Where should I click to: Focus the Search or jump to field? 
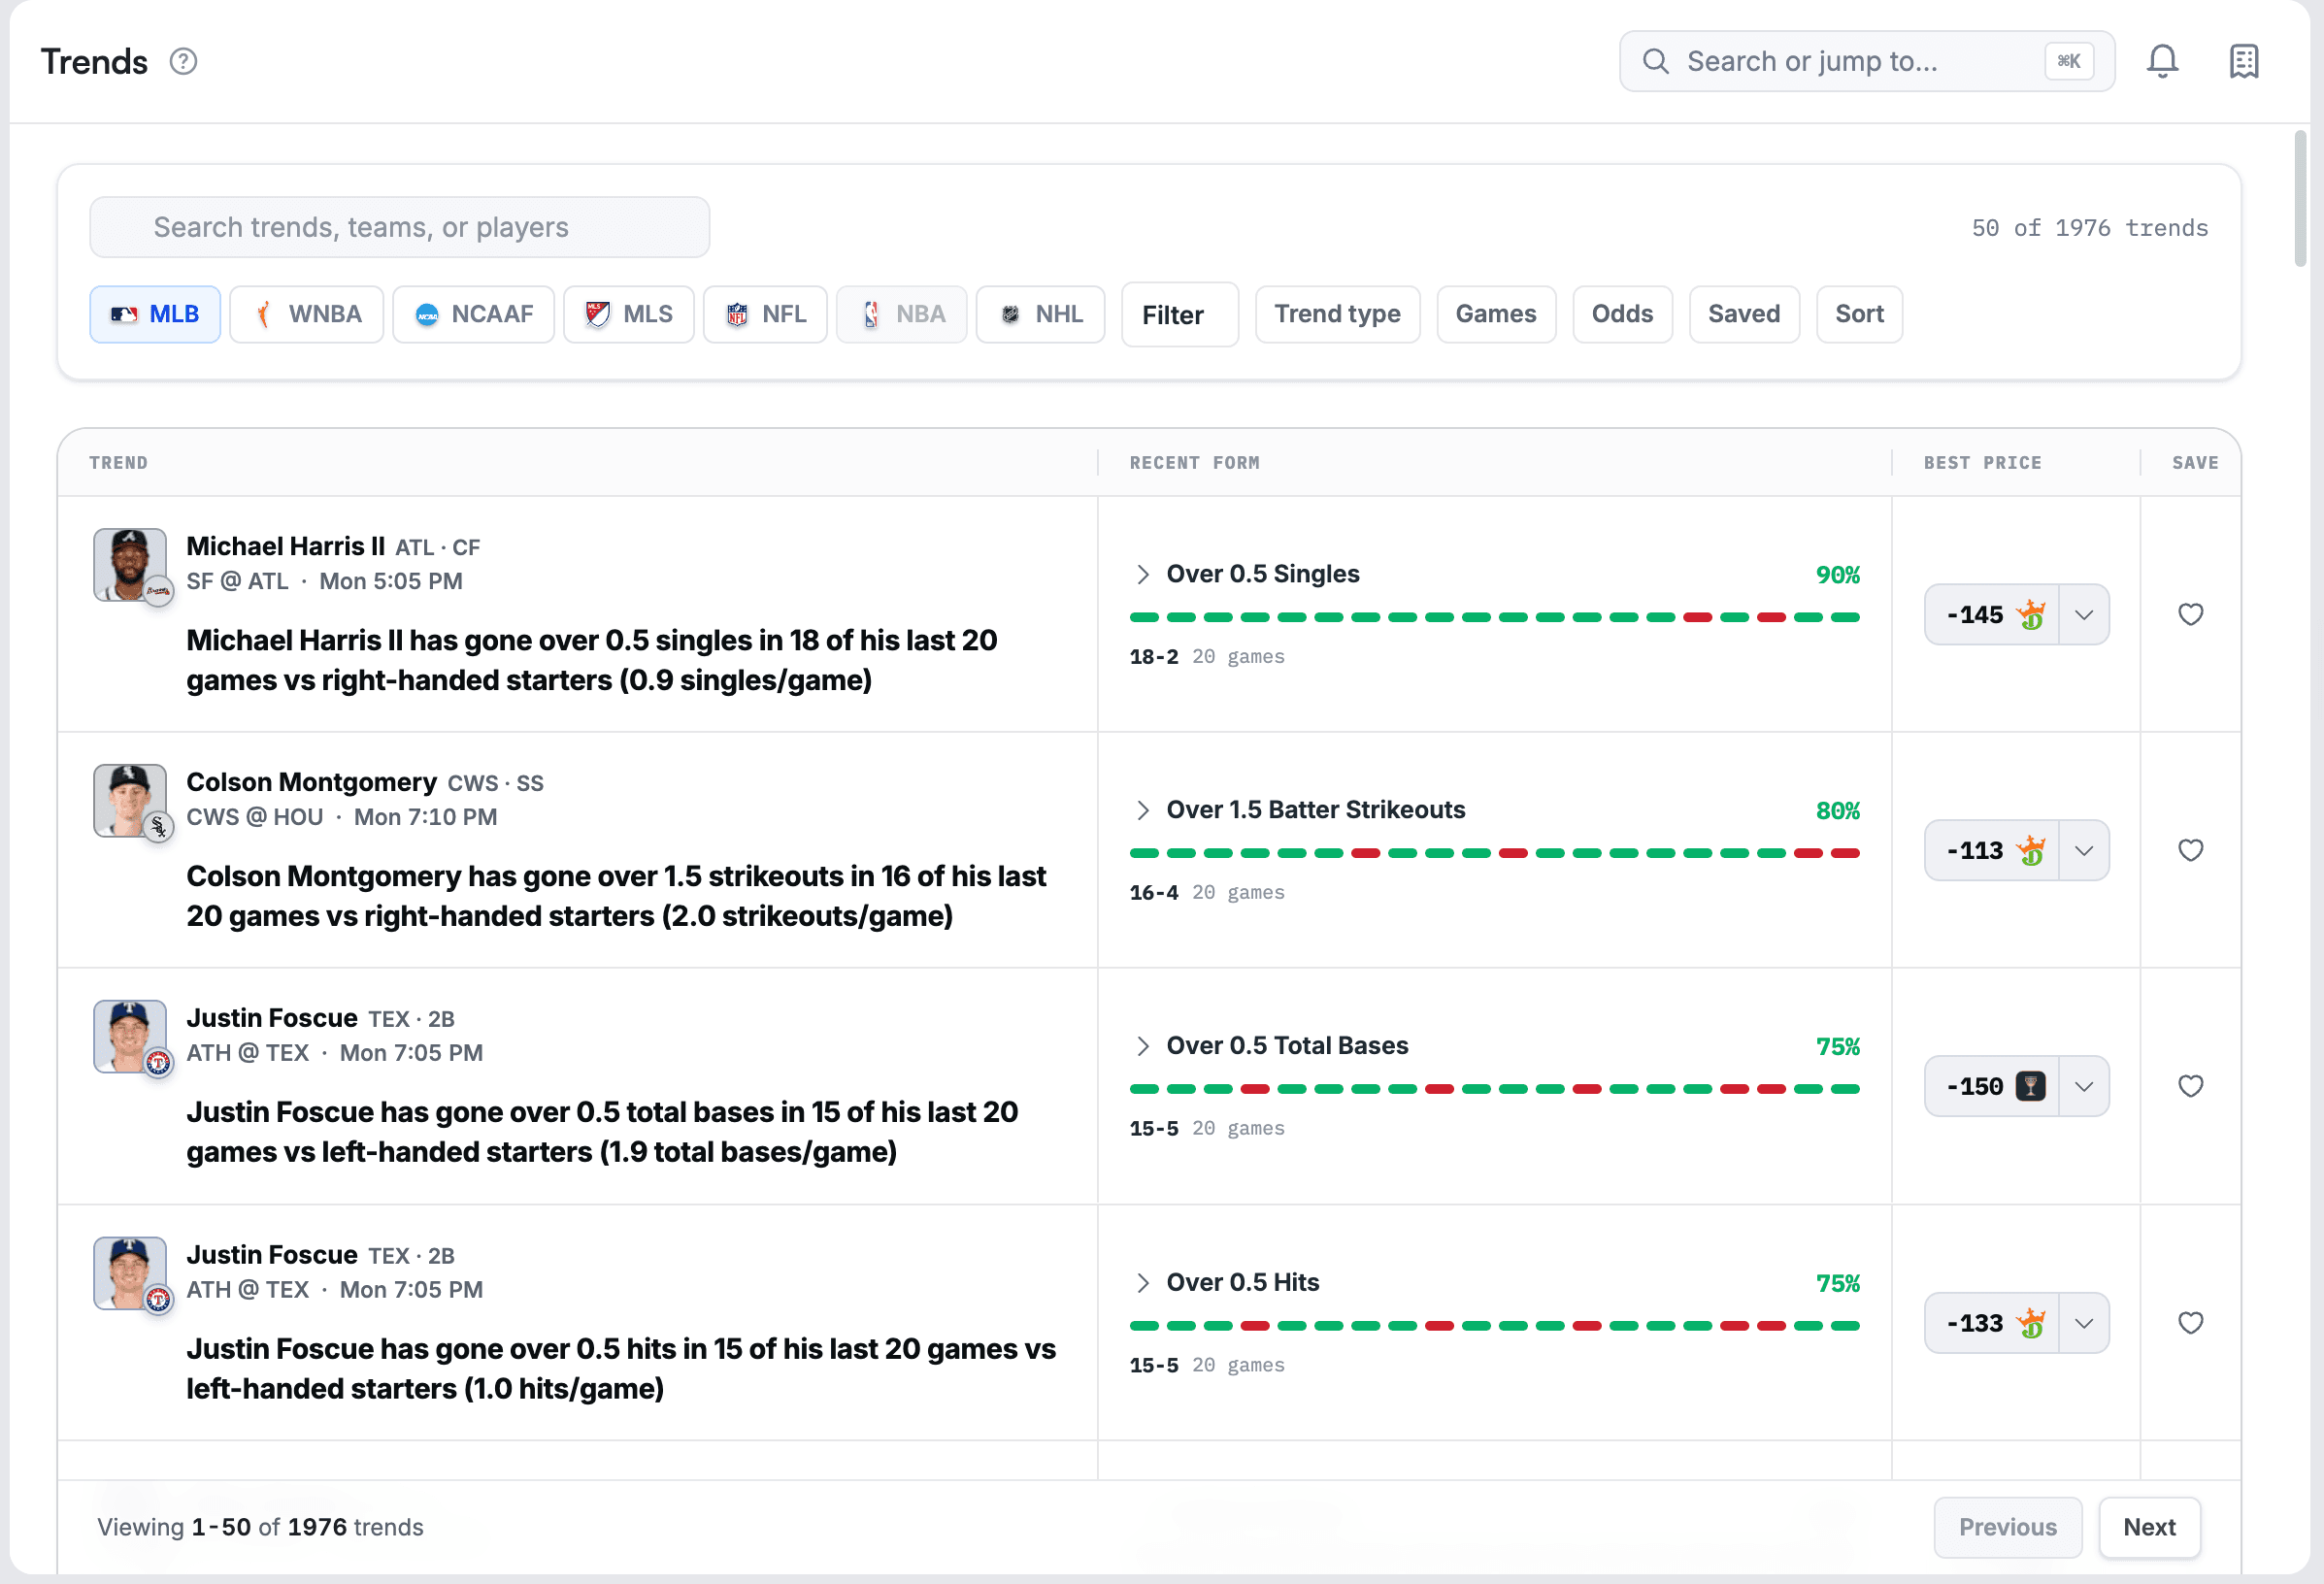(1867, 61)
